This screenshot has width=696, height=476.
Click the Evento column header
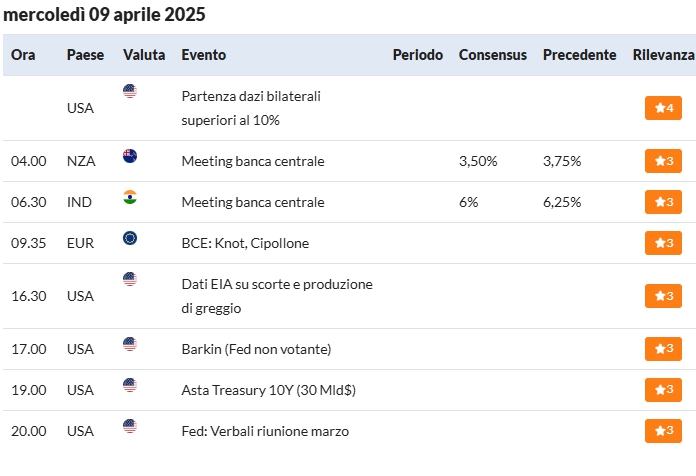pos(204,55)
